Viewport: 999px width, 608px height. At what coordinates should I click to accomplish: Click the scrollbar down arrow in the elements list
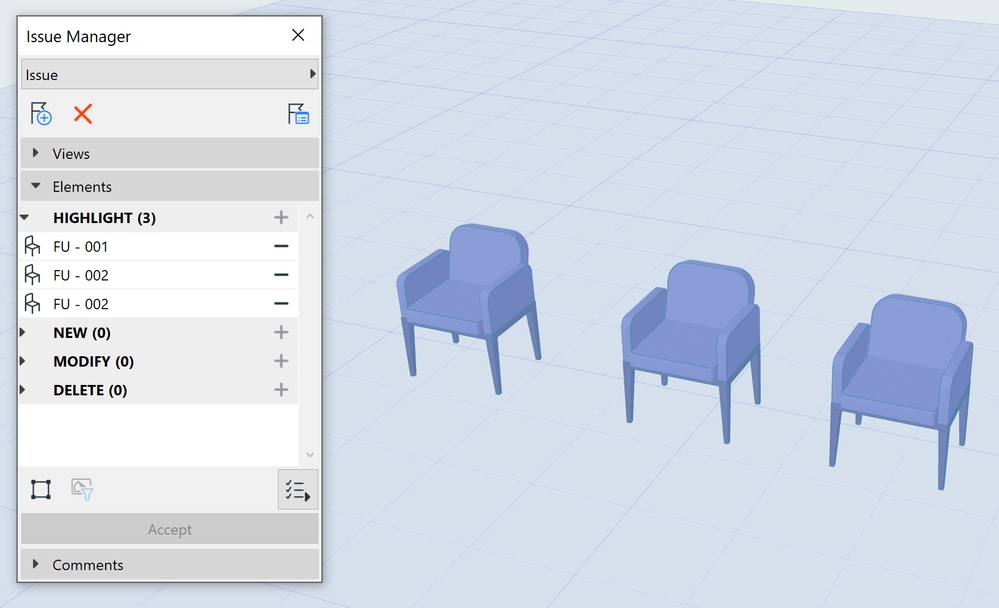310,454
